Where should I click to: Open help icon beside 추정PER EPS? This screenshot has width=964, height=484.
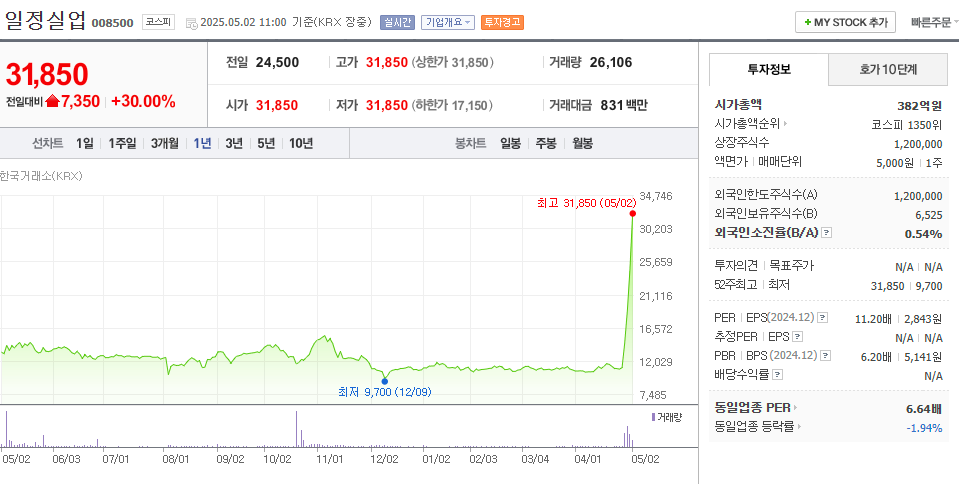pyautogui.click(x=797, y=337)
